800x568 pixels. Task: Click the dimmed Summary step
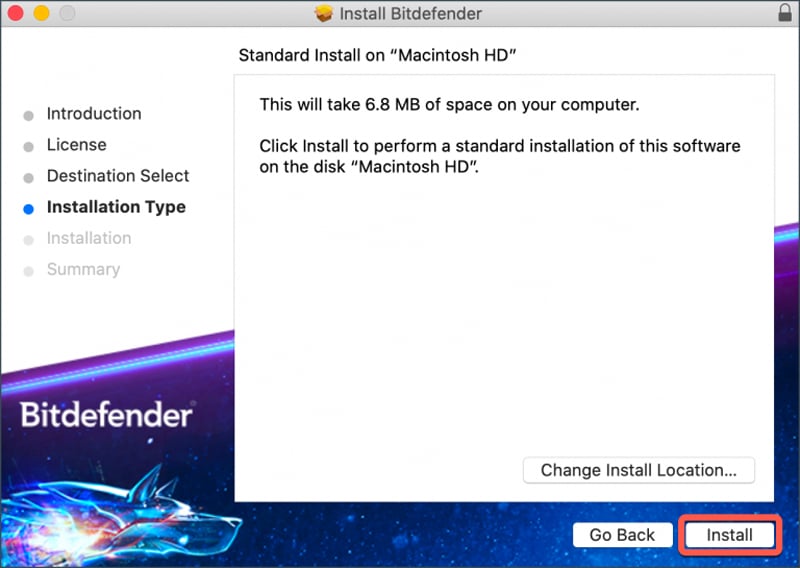click(83, 269)
